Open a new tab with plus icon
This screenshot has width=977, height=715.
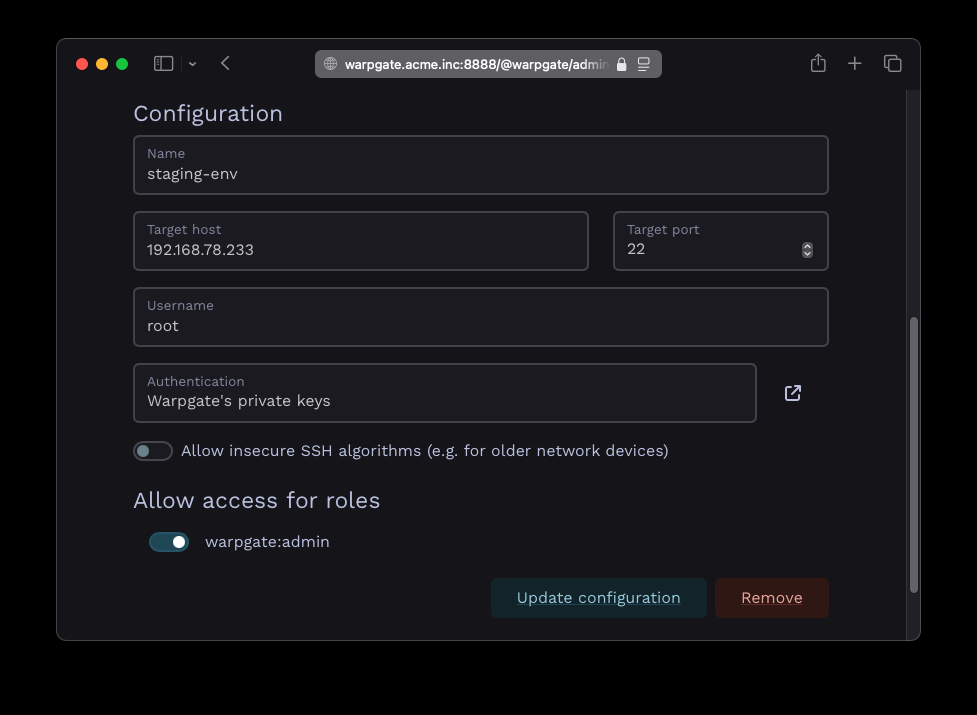pyautogui.click(x=855, y=64)
